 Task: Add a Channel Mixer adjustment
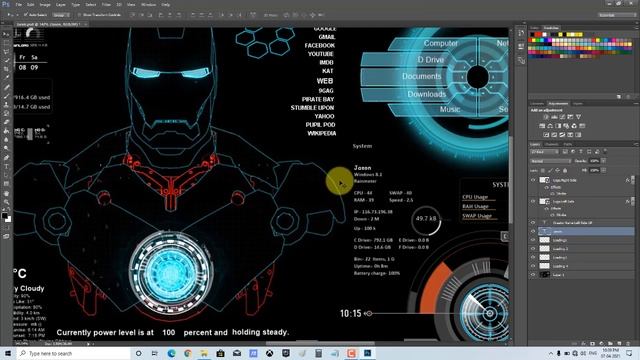574,126
